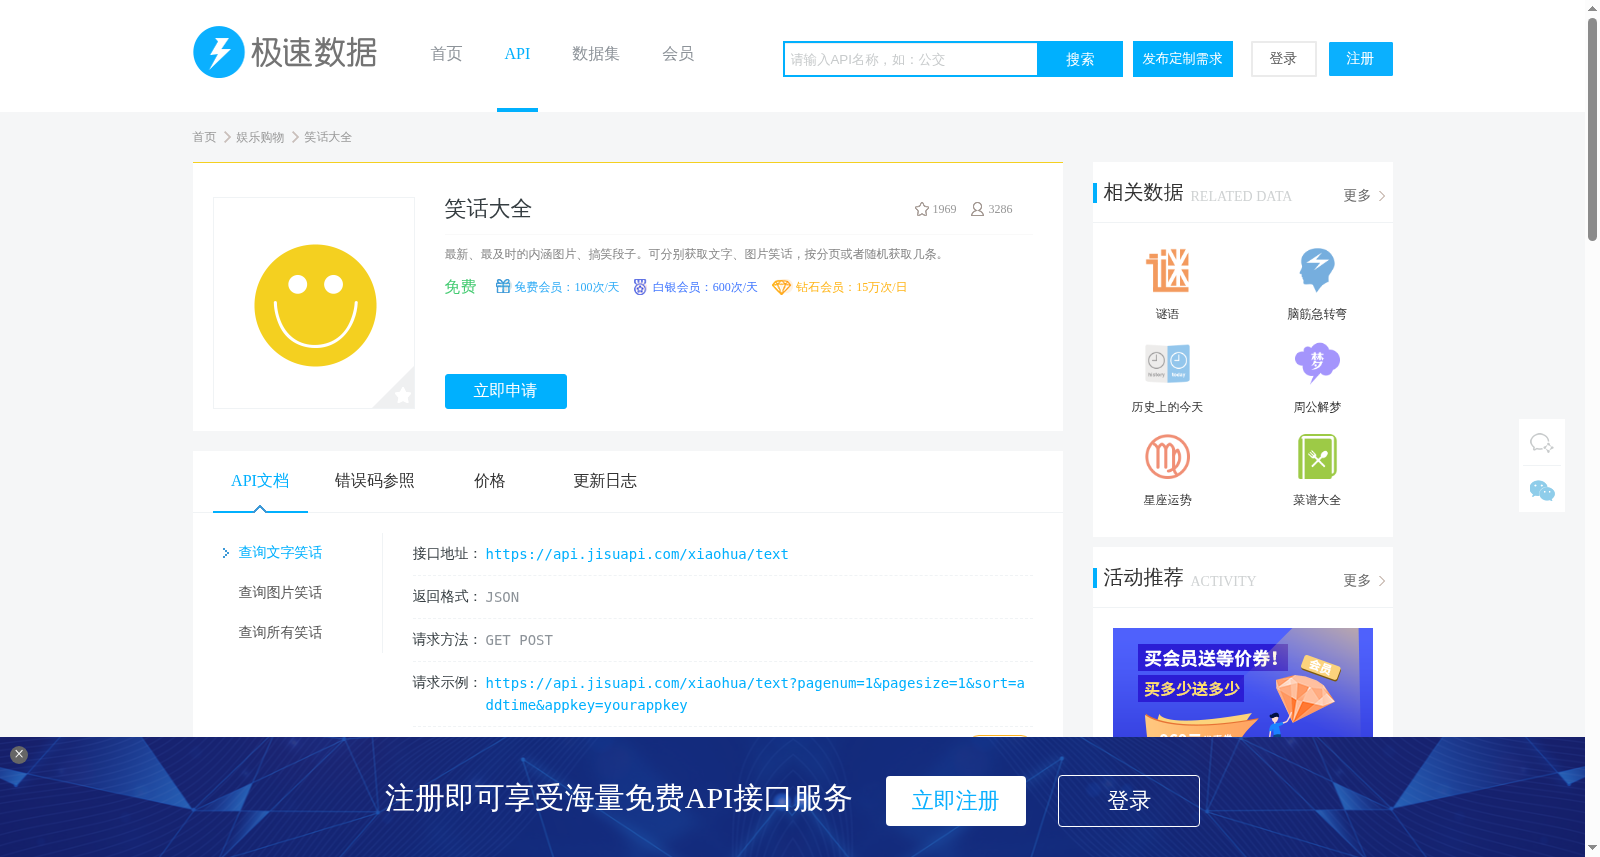Open the xiaohua/text interface address link

(637, 554)
